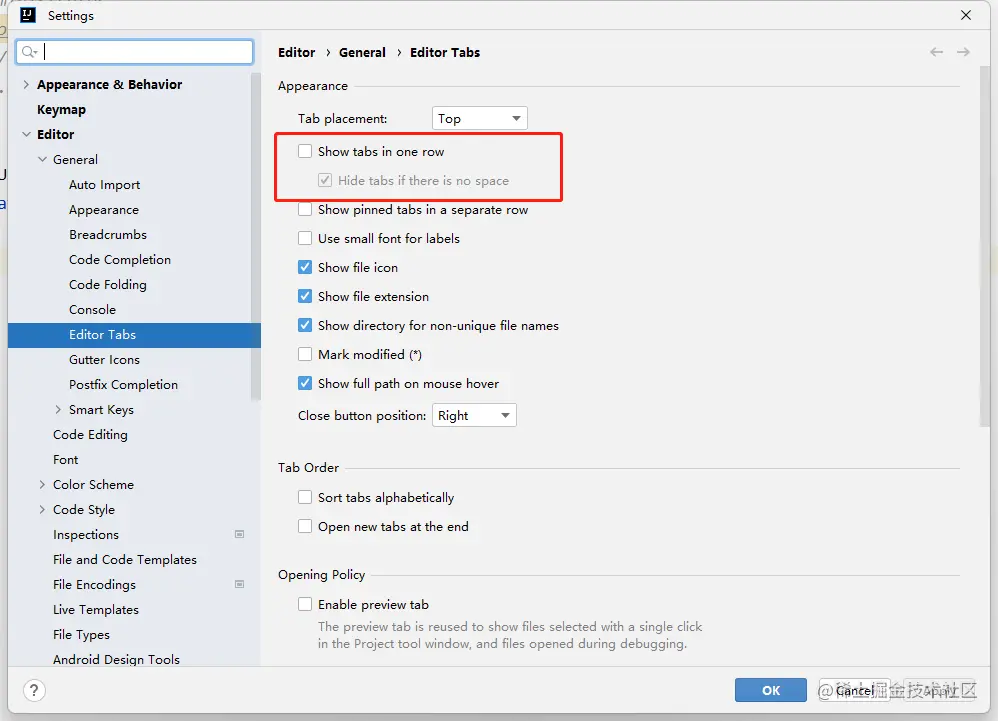The width and height of the screenshot is (998, 721).
Task: Click the project-level icon beside Inspections
Action: click(239, 535)
